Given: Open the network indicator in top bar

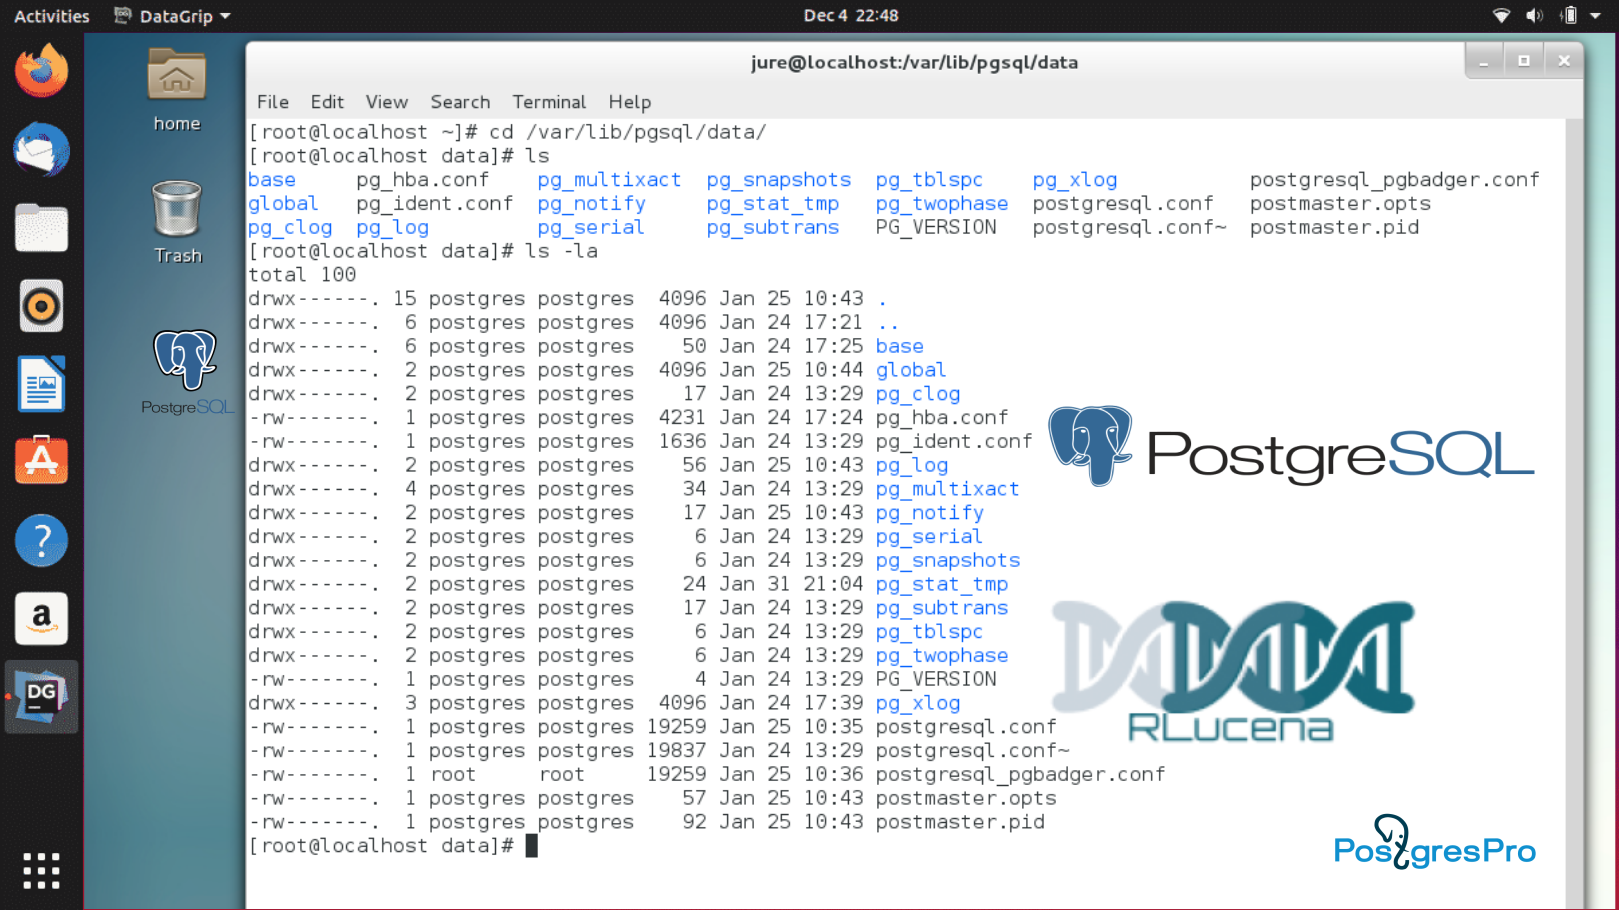Looking at the screenshot, I should (x=1501, y=16).
